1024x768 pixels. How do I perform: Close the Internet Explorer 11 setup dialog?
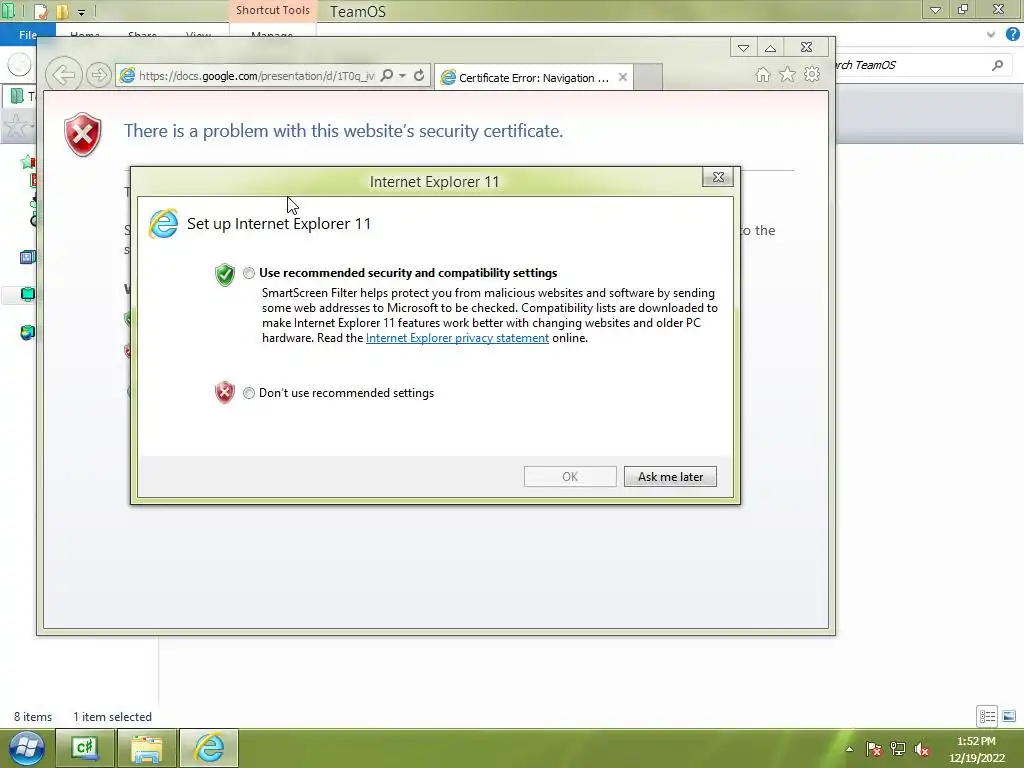718,177
